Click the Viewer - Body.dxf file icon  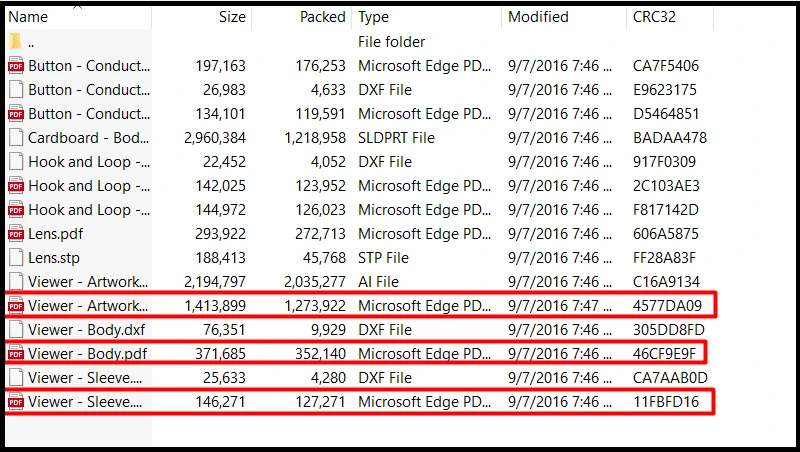point(16,330)
